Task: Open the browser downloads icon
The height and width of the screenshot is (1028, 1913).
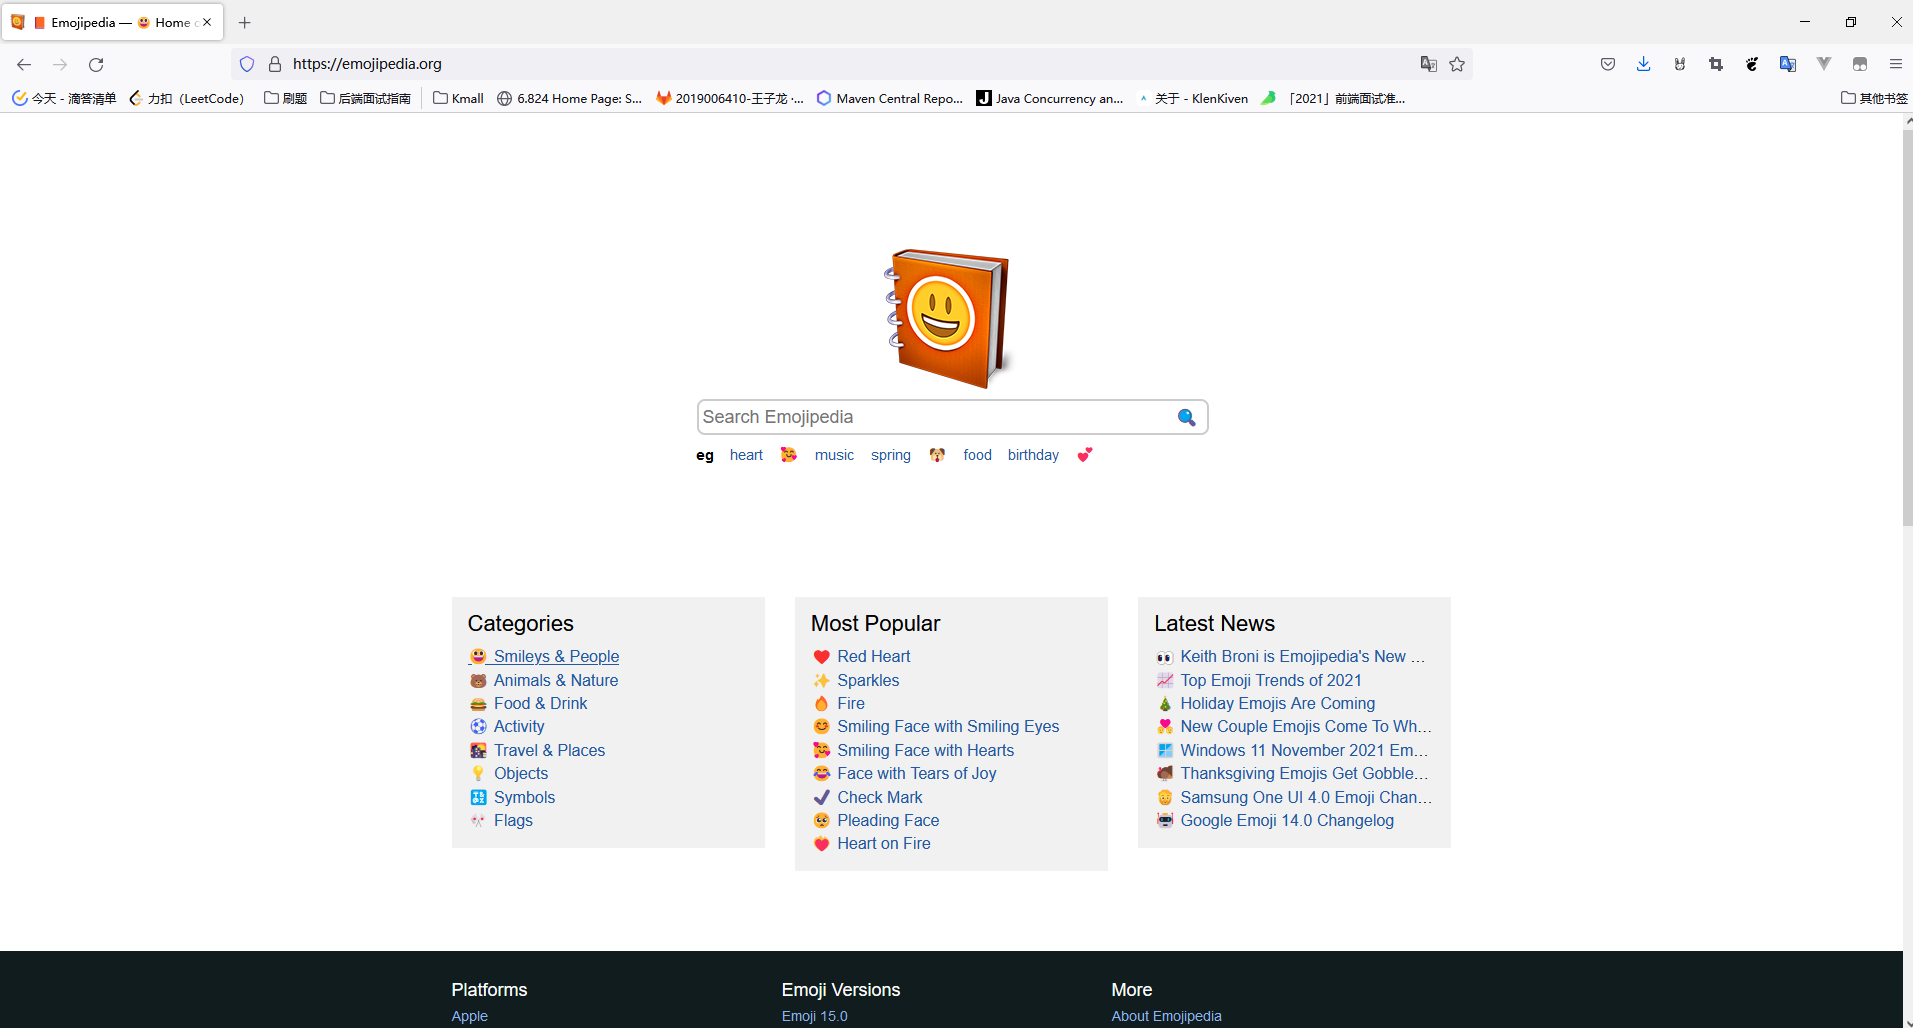Action: (1643, 64)
